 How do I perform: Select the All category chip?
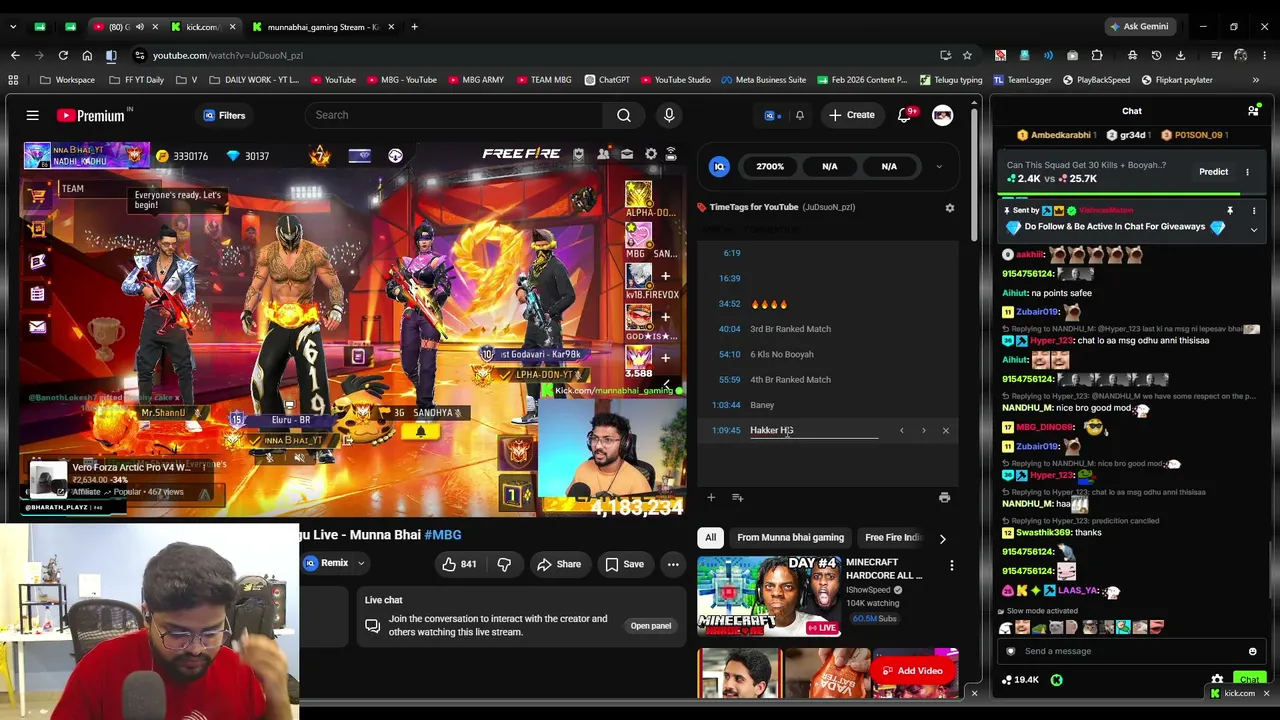click(710, 538)
